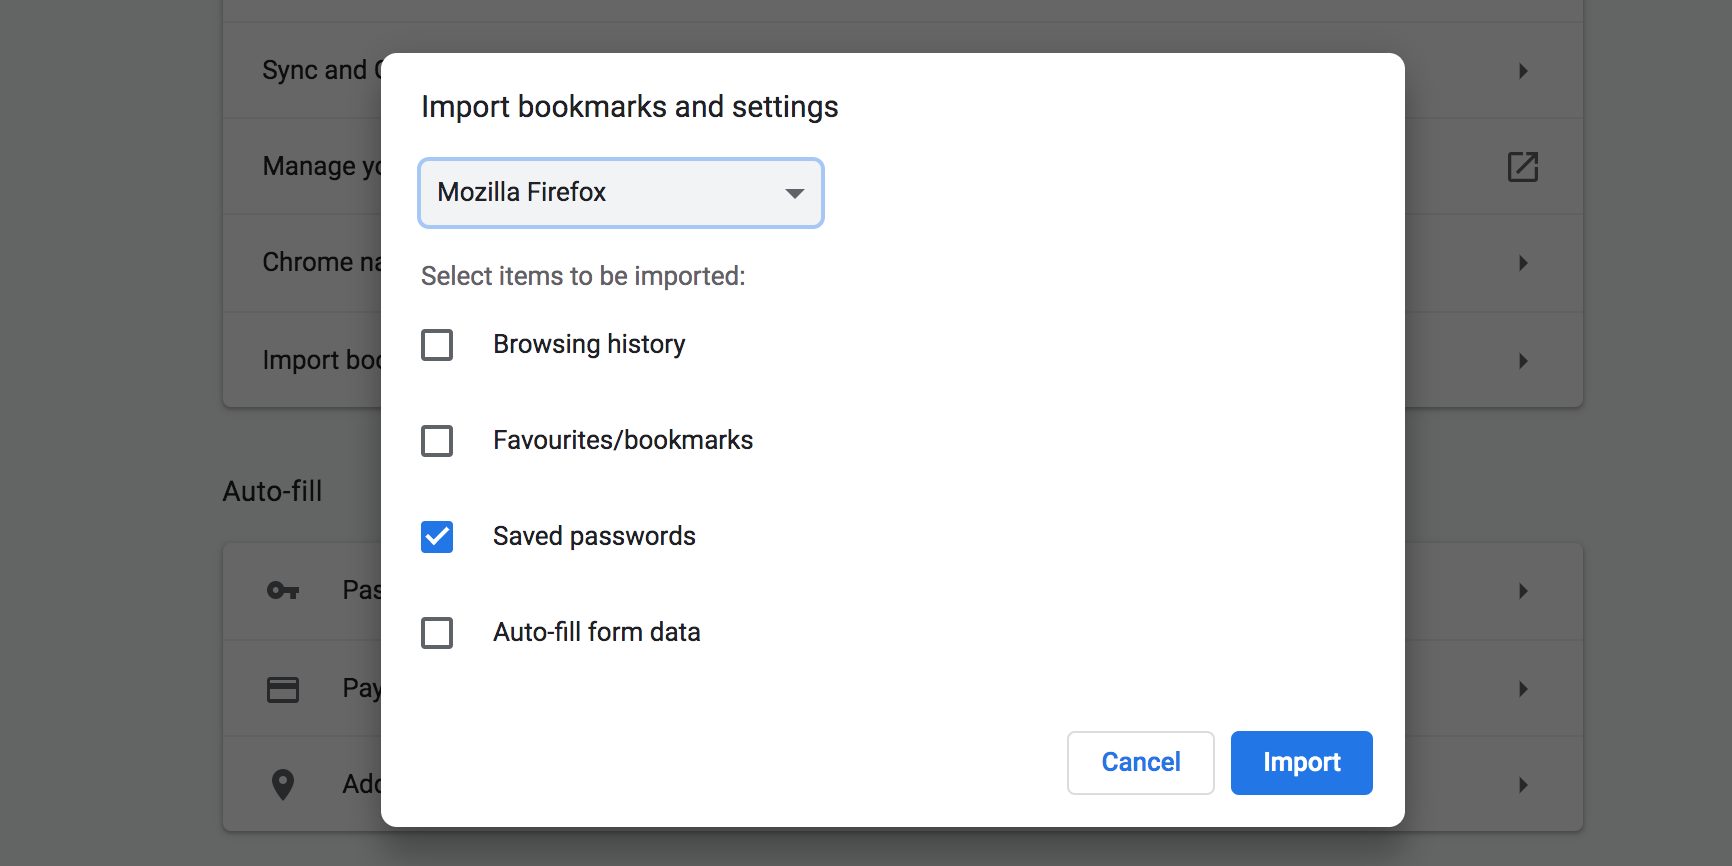Click the Cancel button
Viewport: 1732px width, 866px height.
point(1140,763)
